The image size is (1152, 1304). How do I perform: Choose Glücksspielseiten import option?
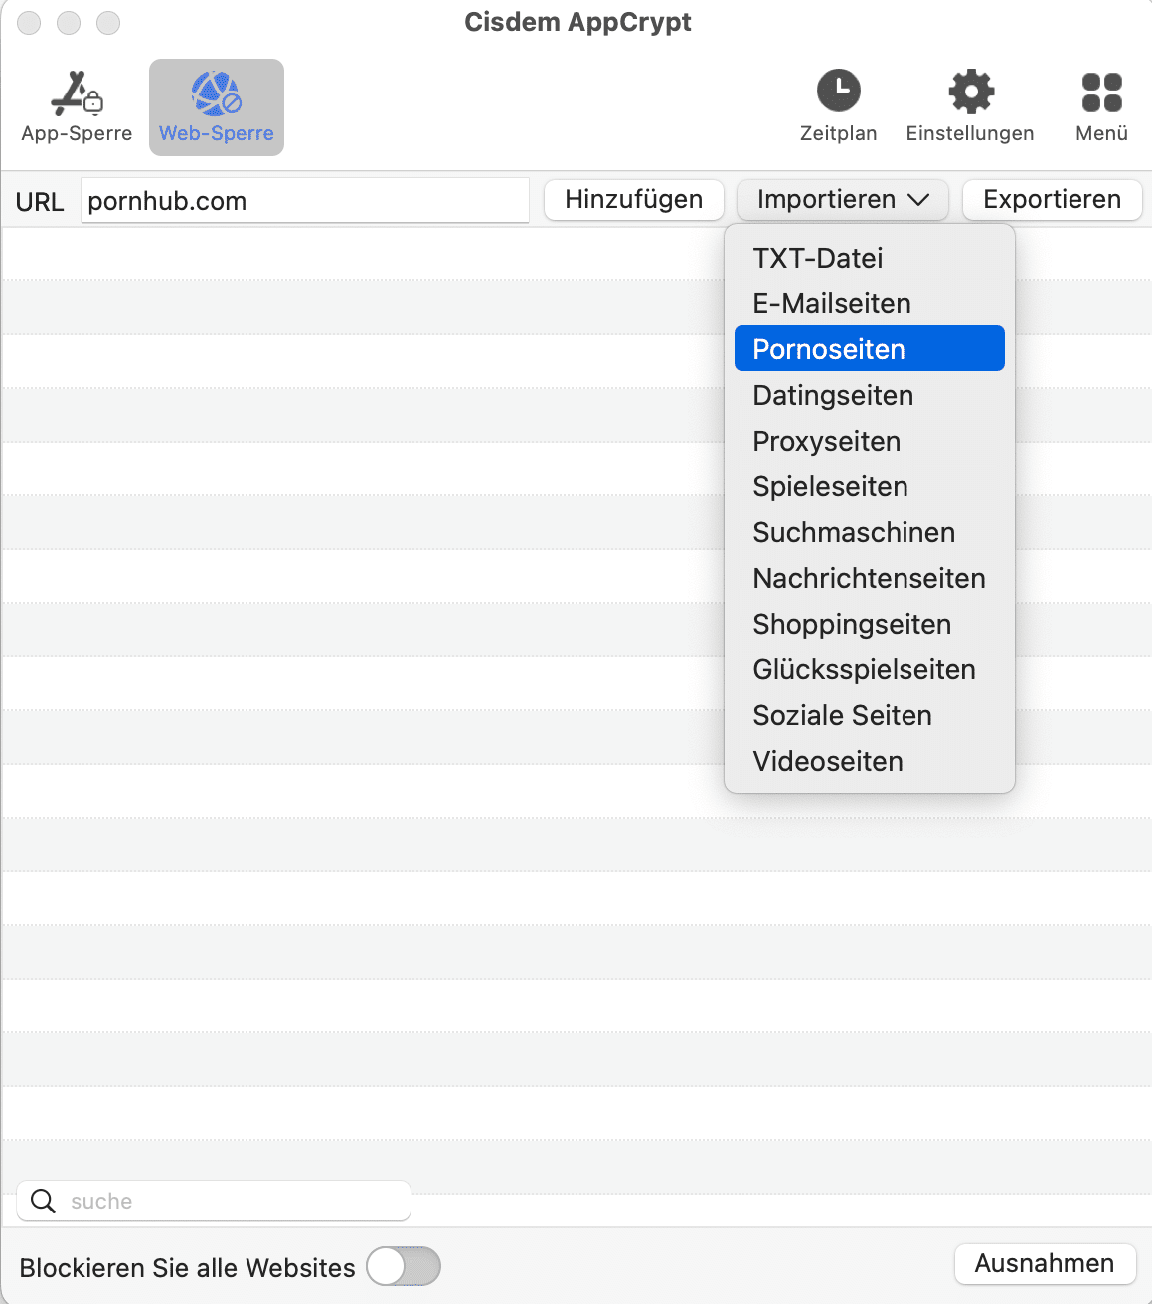point(864,669)
